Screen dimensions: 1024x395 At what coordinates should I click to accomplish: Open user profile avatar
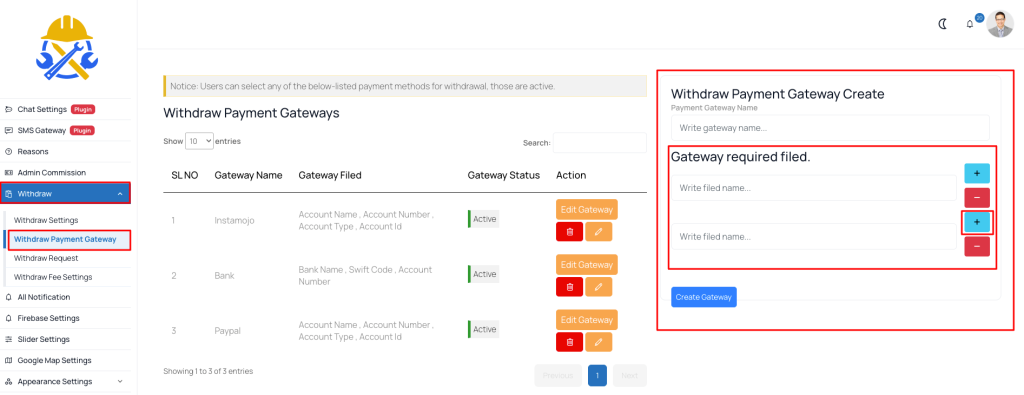click(1000, 24)
